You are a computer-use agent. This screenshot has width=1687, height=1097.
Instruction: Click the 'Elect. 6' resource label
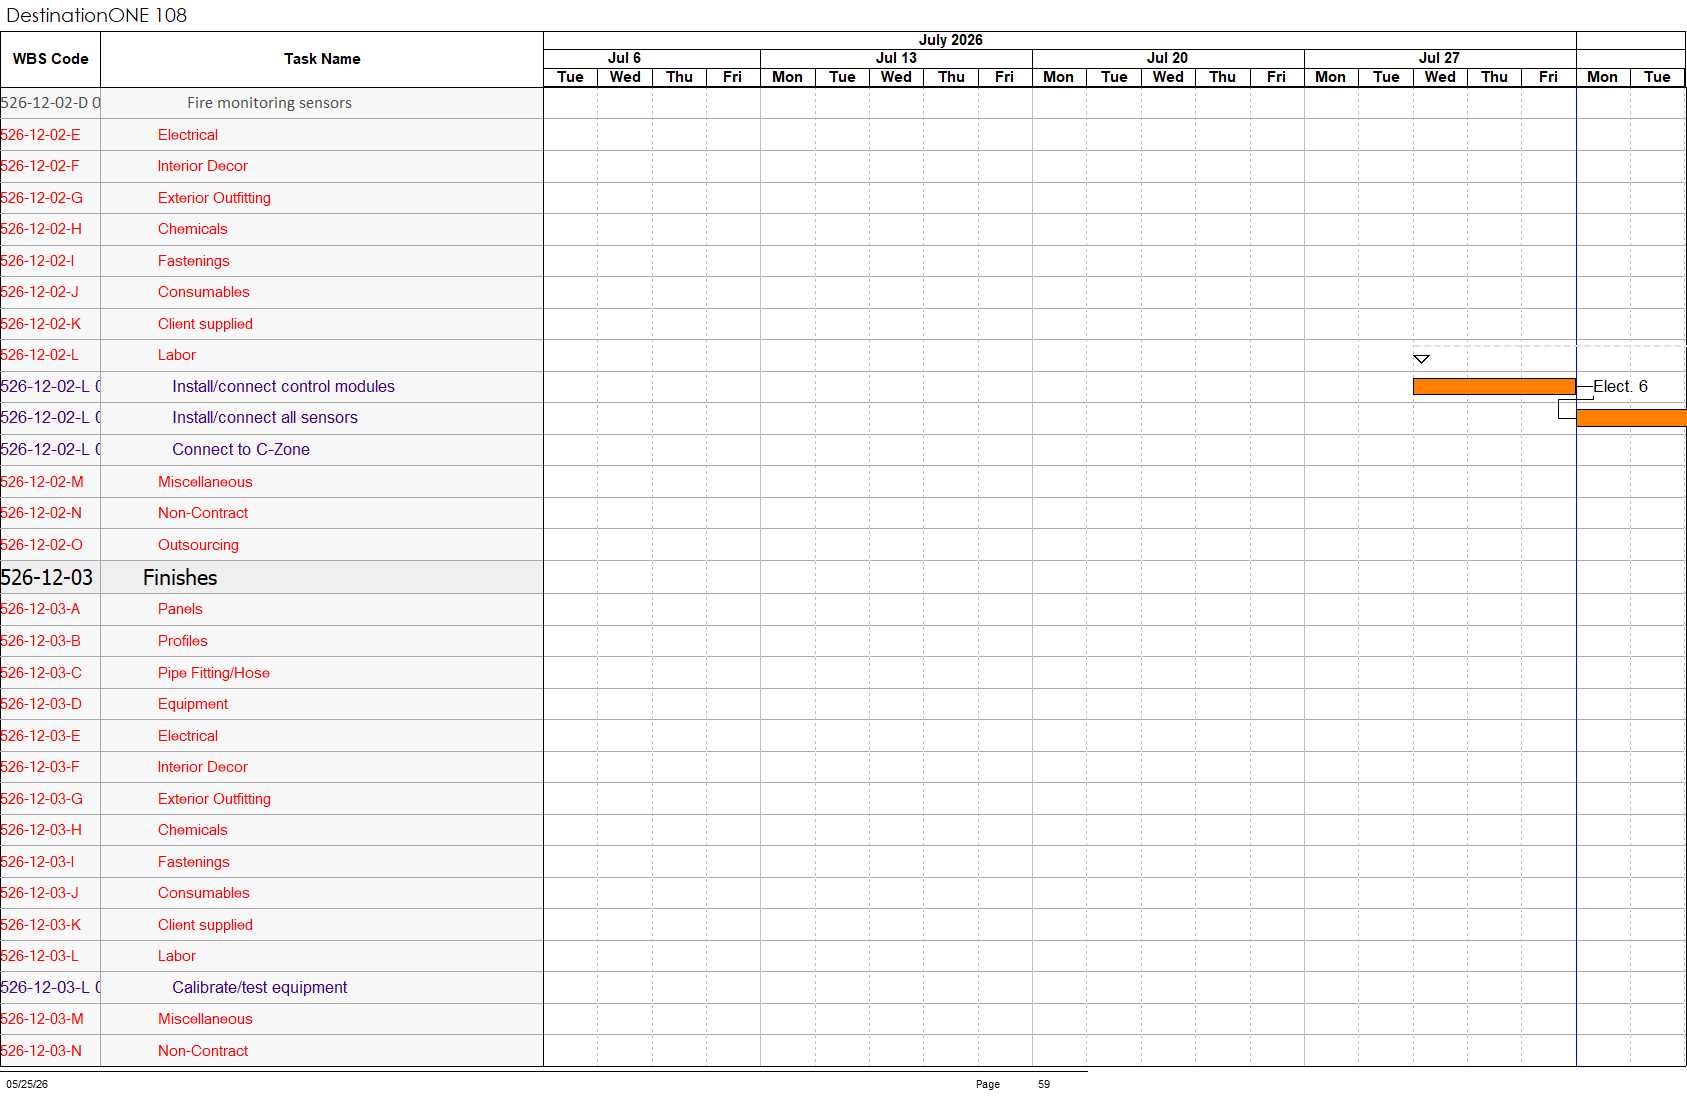(1620, 386)
